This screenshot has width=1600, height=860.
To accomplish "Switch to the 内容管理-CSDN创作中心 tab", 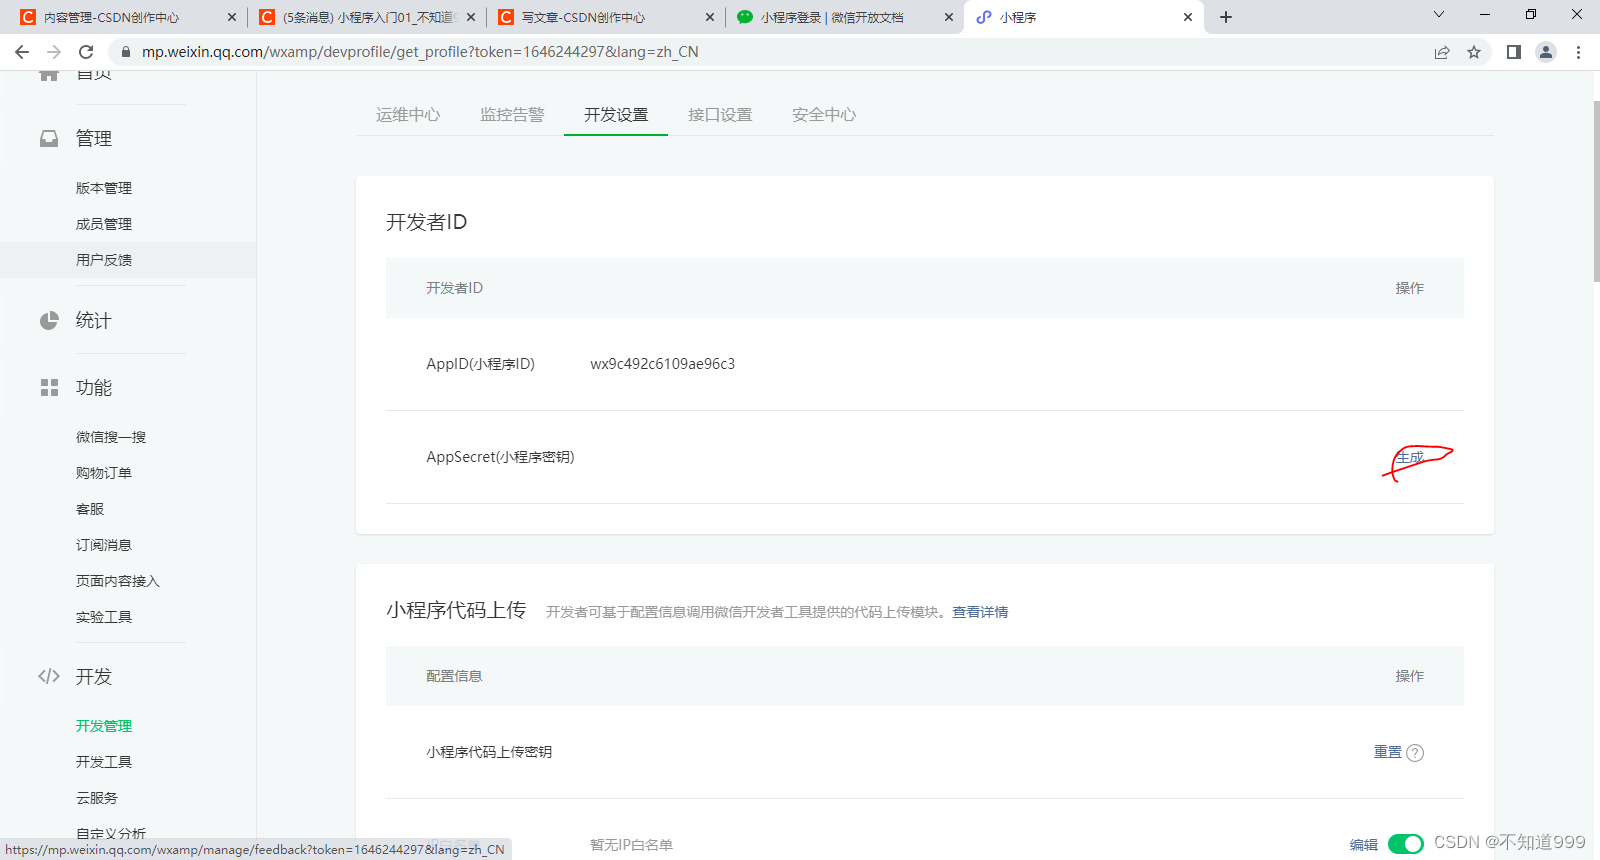I will pyautogui.click(x=112, y=17).
